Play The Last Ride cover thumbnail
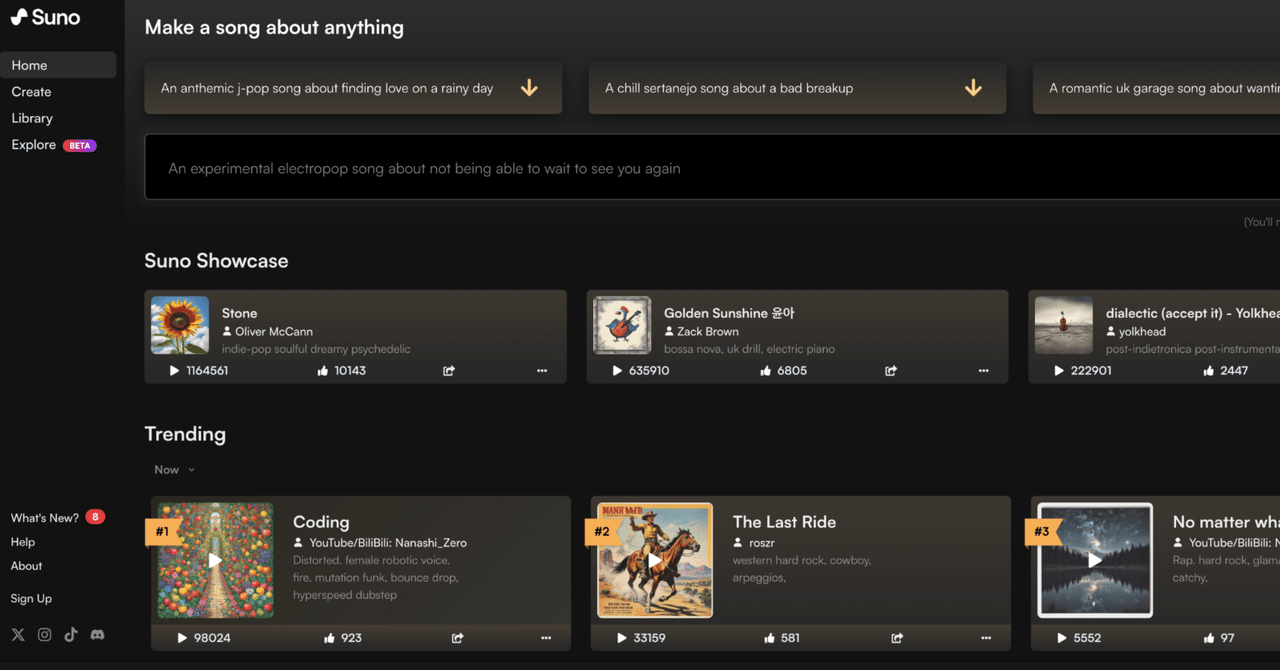This screenshot has height=670, width=1280. tap(655, 561)
